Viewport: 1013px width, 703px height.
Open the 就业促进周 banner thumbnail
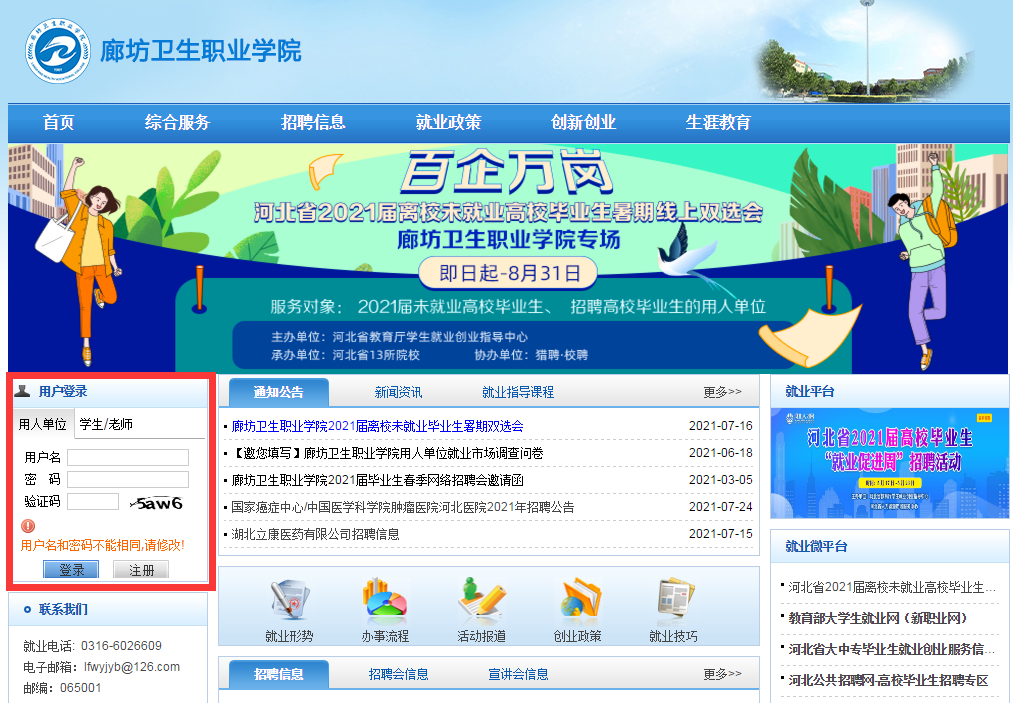(x=889, y=462)
